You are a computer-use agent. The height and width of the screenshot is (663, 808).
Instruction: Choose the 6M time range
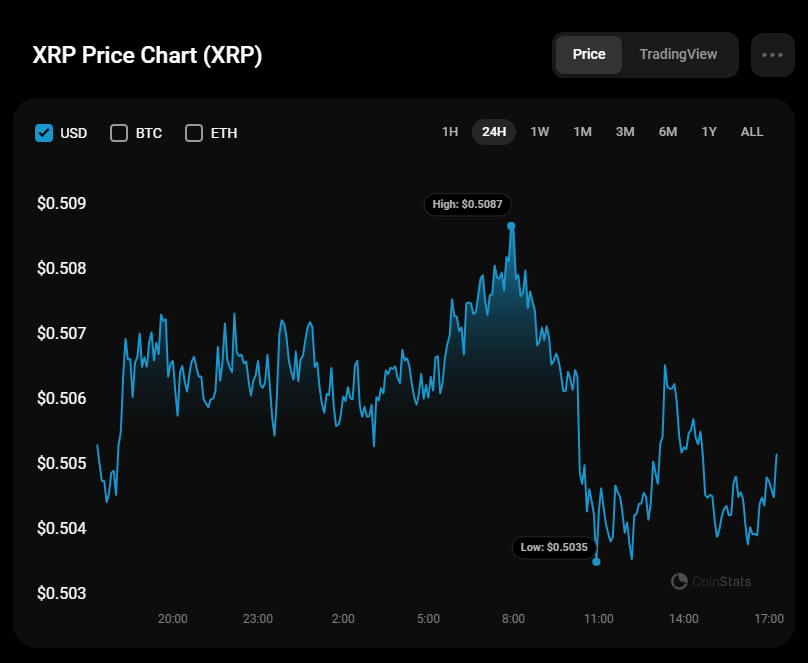[x=668, y=132]
